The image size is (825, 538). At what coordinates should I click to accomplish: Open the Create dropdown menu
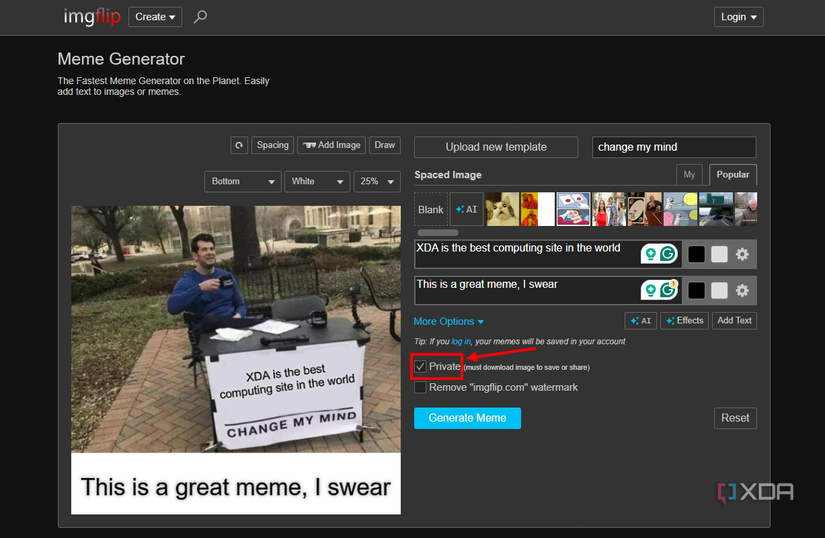pyautogui.click(x=155, y=17)
